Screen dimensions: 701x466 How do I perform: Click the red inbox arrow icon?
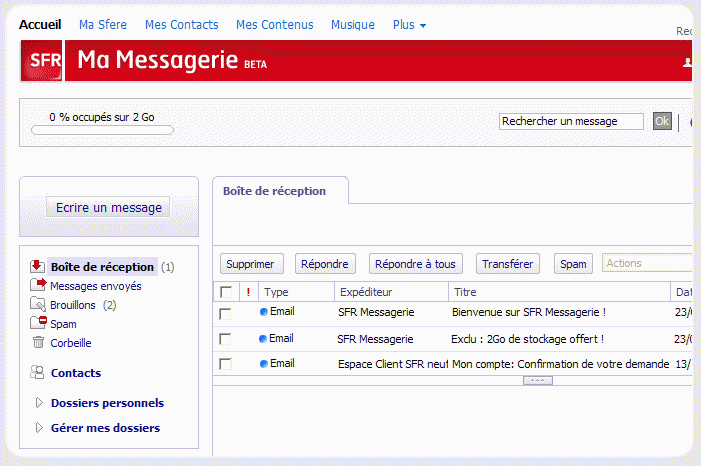[x=37, y=266]
